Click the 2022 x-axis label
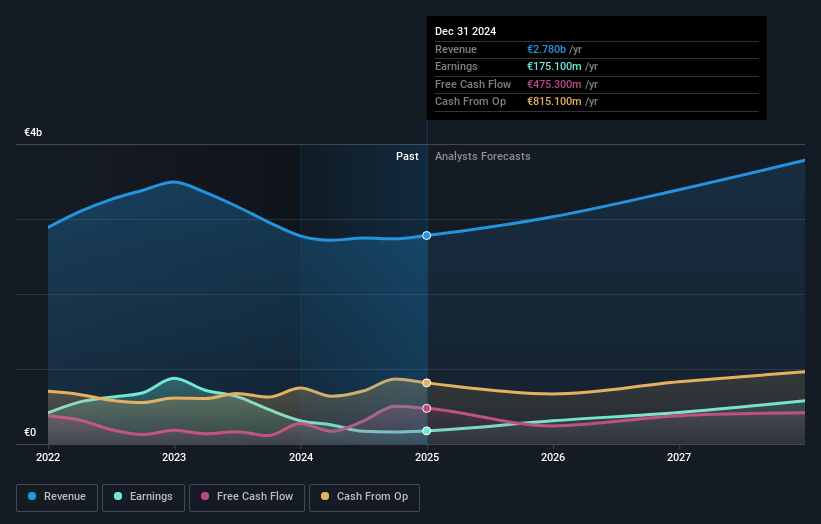 click(48, 458)
